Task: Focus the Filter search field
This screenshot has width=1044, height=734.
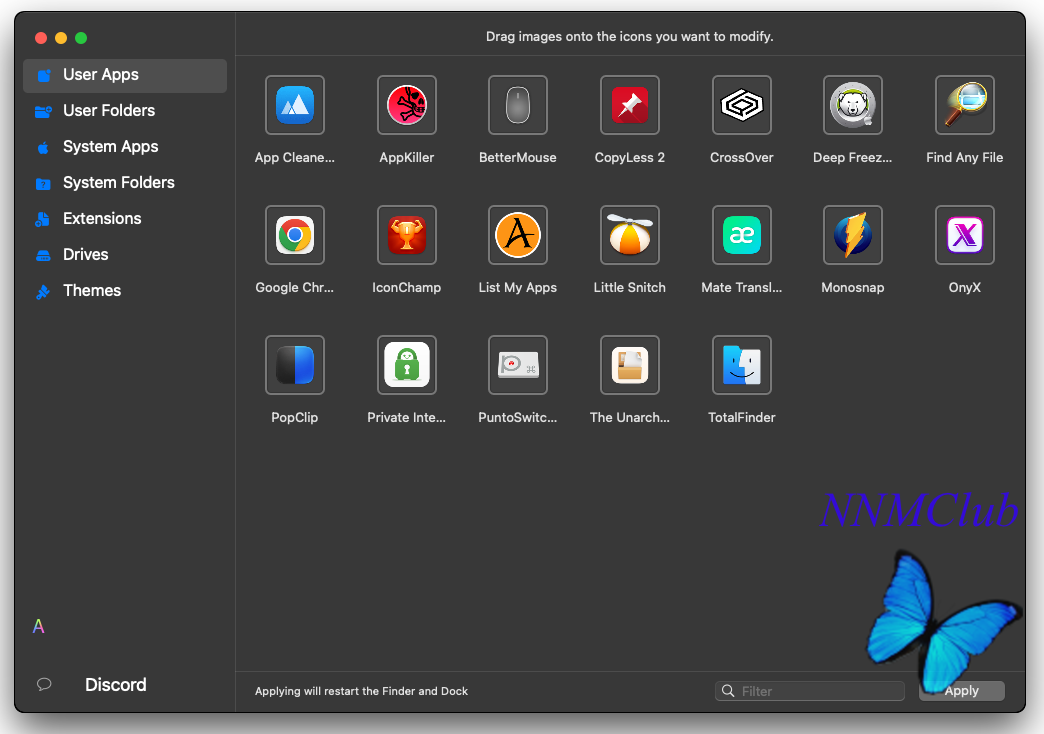Action: [x=810, y=691]
